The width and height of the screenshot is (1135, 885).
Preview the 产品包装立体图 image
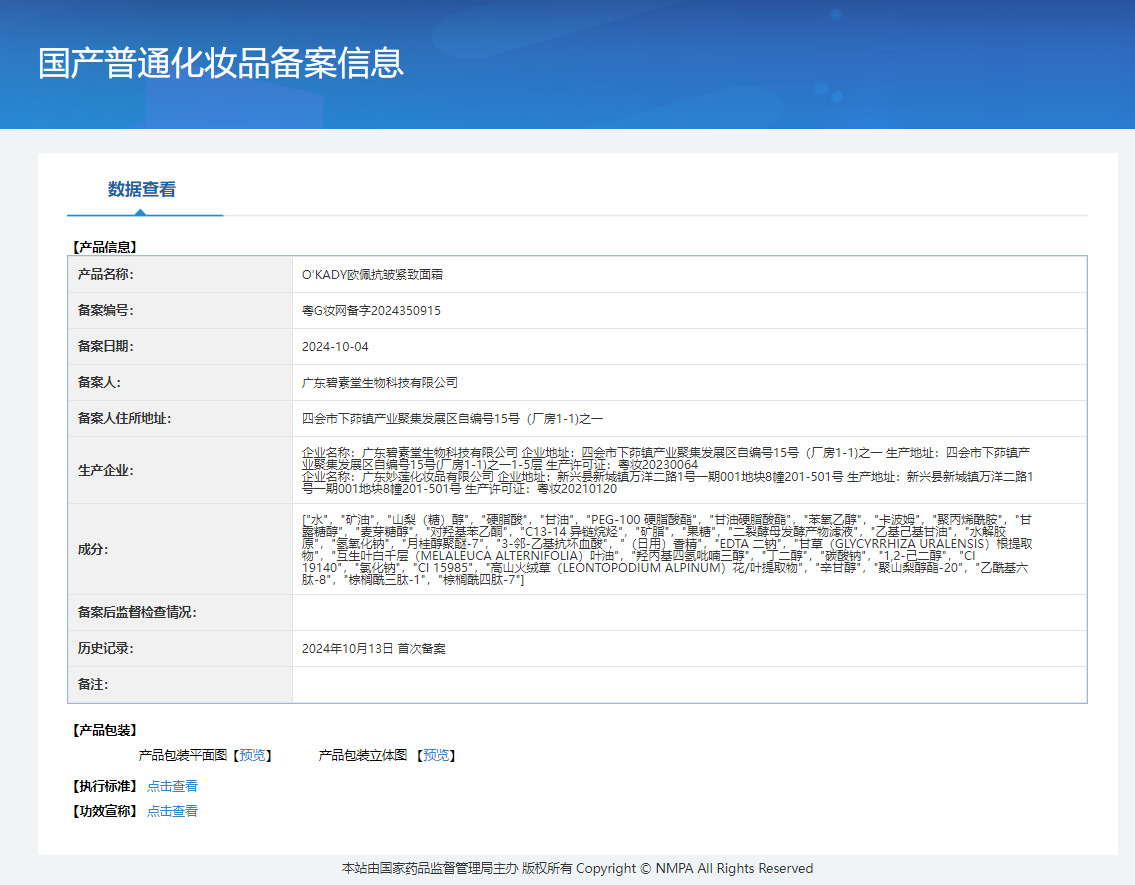(436, 755)
